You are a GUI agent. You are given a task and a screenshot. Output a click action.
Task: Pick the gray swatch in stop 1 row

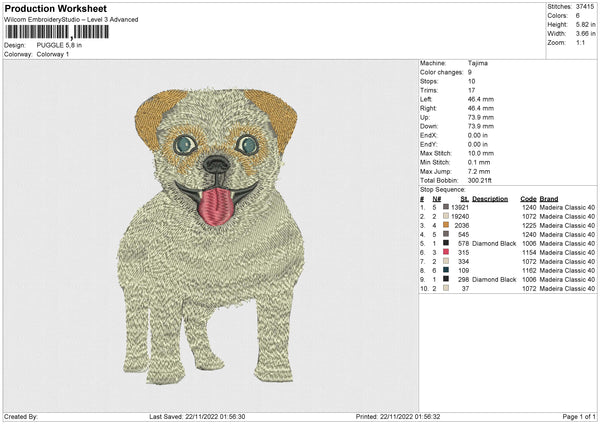444,208
